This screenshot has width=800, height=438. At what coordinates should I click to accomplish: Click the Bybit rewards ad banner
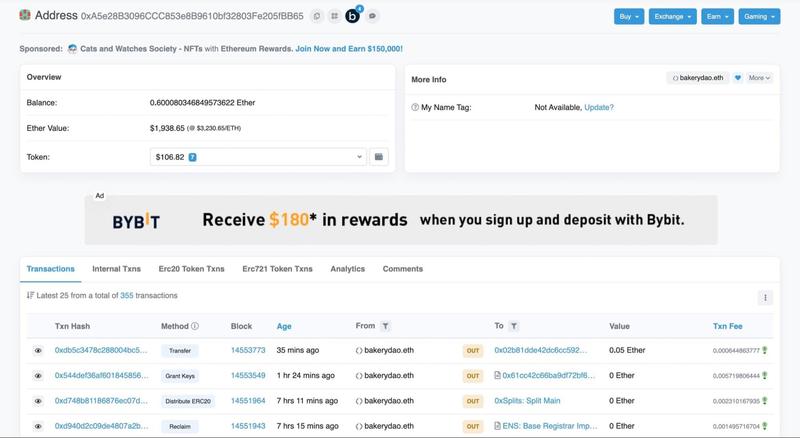[x=401, y=220]
